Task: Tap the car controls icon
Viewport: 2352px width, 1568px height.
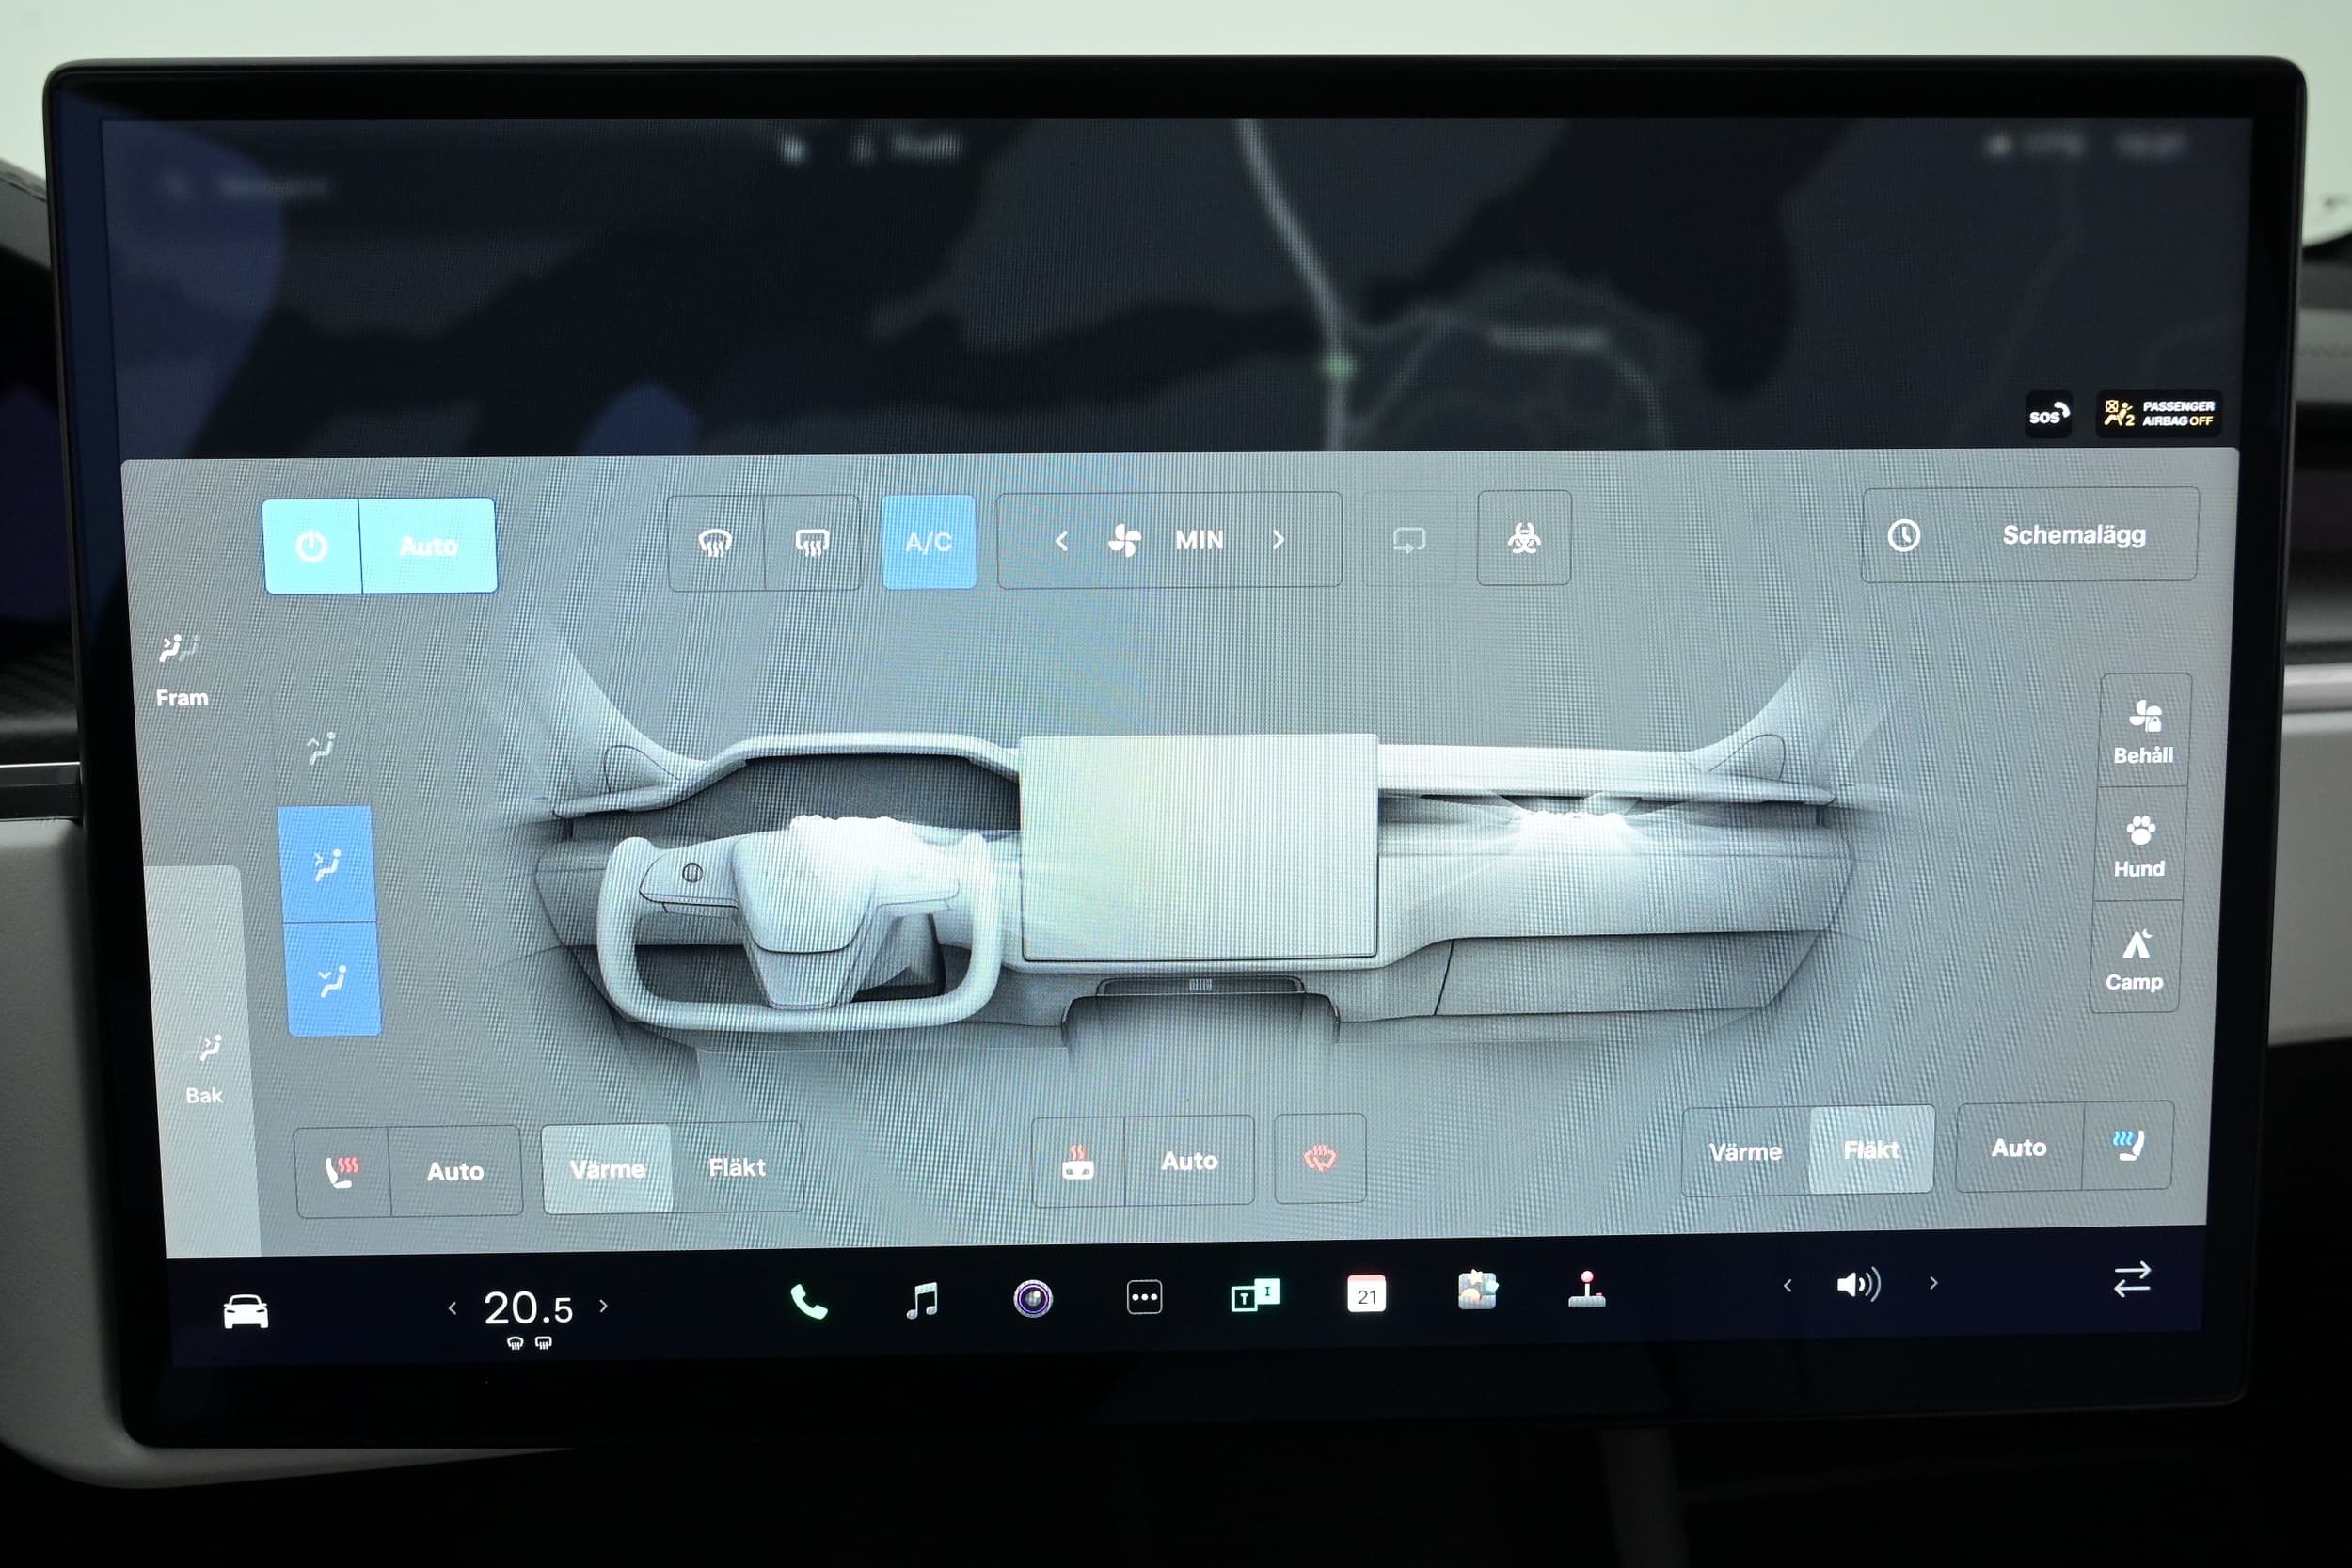Action: click(245, 1311)
